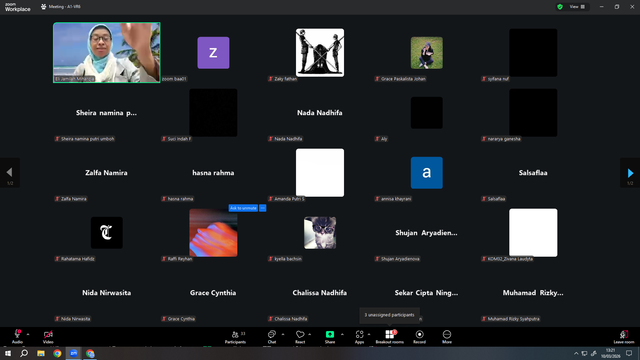Viewport: 640px width, 360px height.
Task: Select Amanda Putri S white avatar
Action: pyautogui.click(x=320, y=173)
